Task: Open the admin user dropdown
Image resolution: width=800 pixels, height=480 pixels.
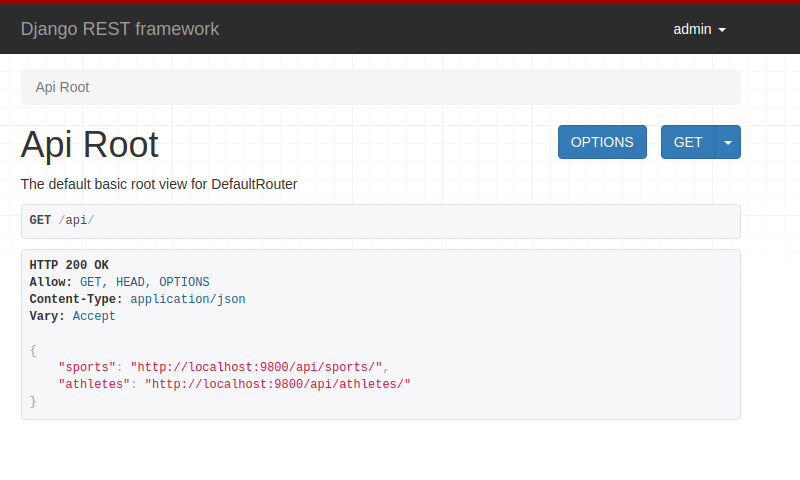Action: click(699, 30)
